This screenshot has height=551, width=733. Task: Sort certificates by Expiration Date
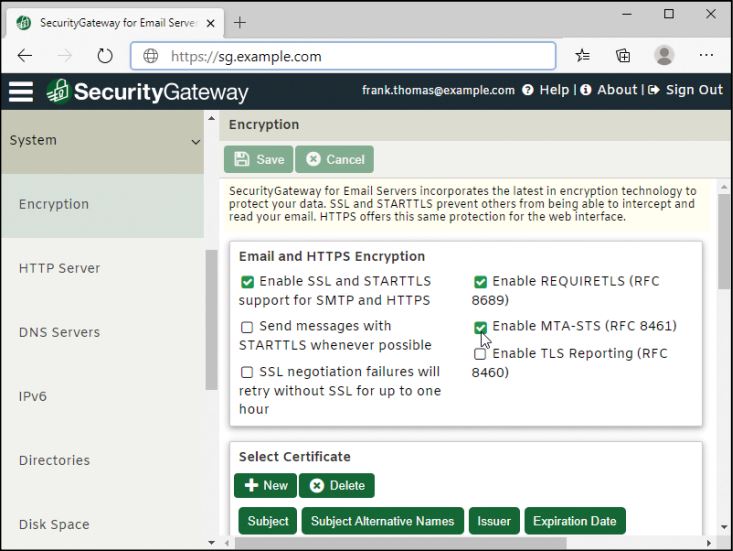pyautogui.click(x=575, y=521)
